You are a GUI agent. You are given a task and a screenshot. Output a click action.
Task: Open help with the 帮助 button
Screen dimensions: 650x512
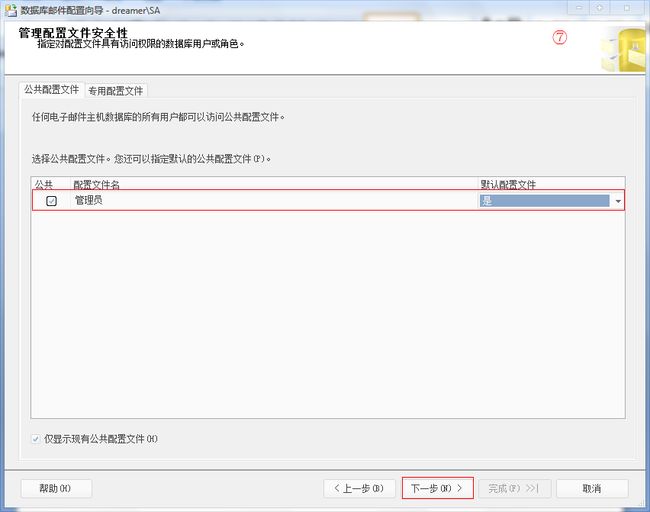tap(56, 488)
